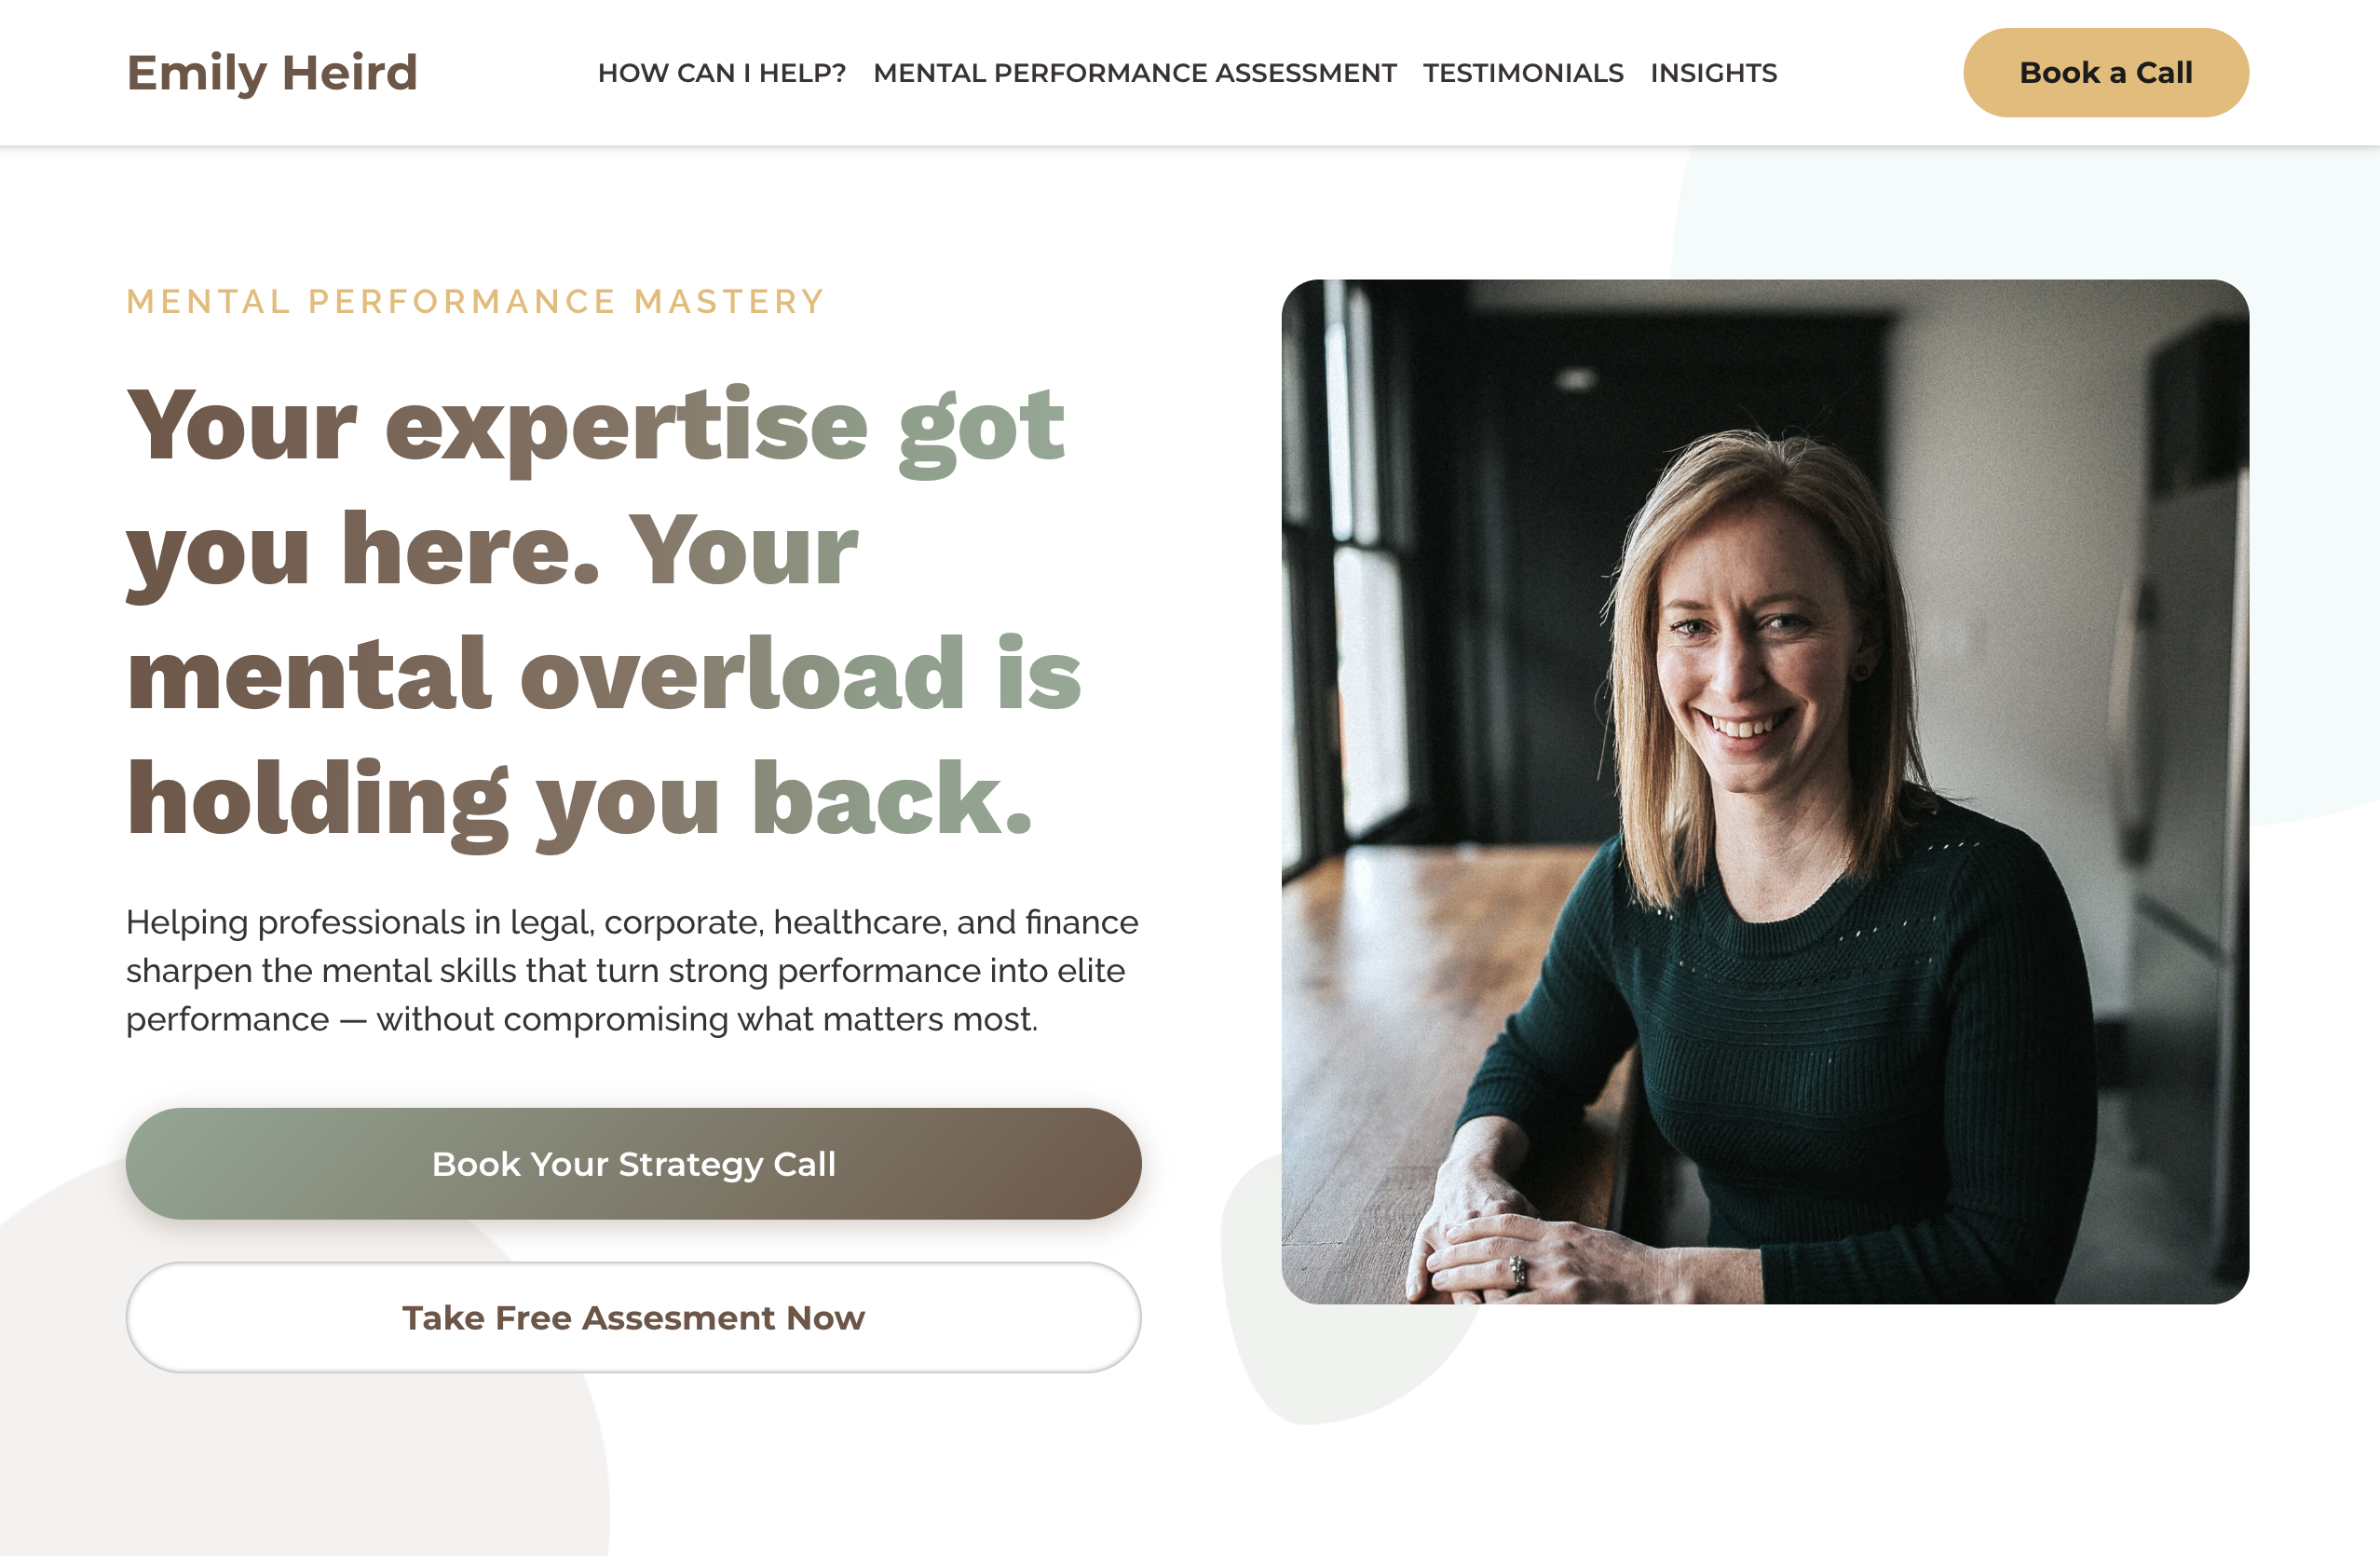This screenshot has height=1556, width=2380.
Task: Click the ring on the woman's hand
Action: point(1518,1270)
